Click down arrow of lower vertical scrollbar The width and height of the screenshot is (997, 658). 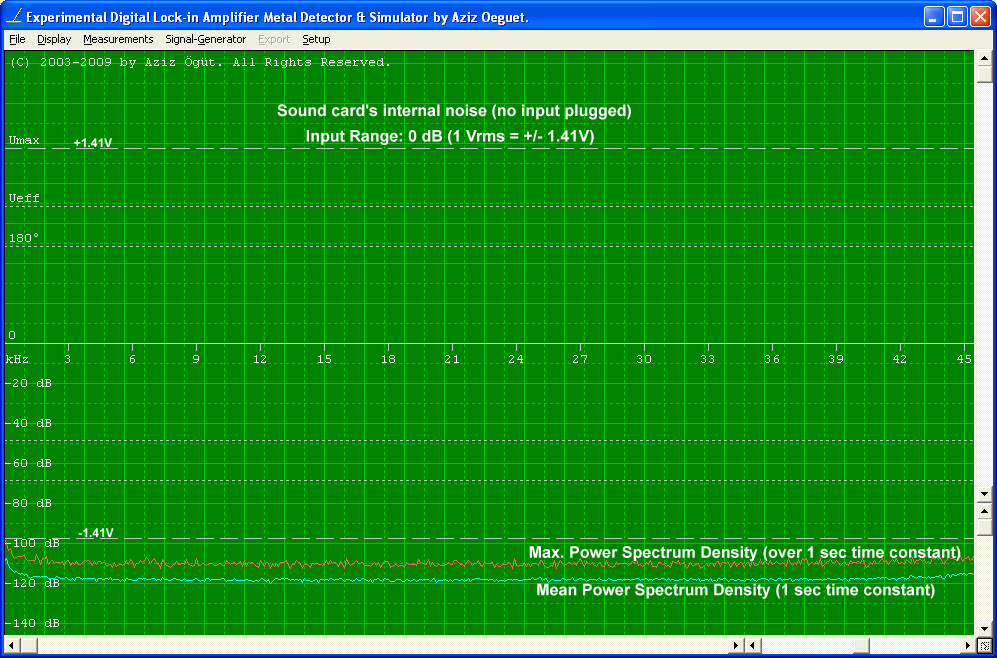(x=984, y=629)
